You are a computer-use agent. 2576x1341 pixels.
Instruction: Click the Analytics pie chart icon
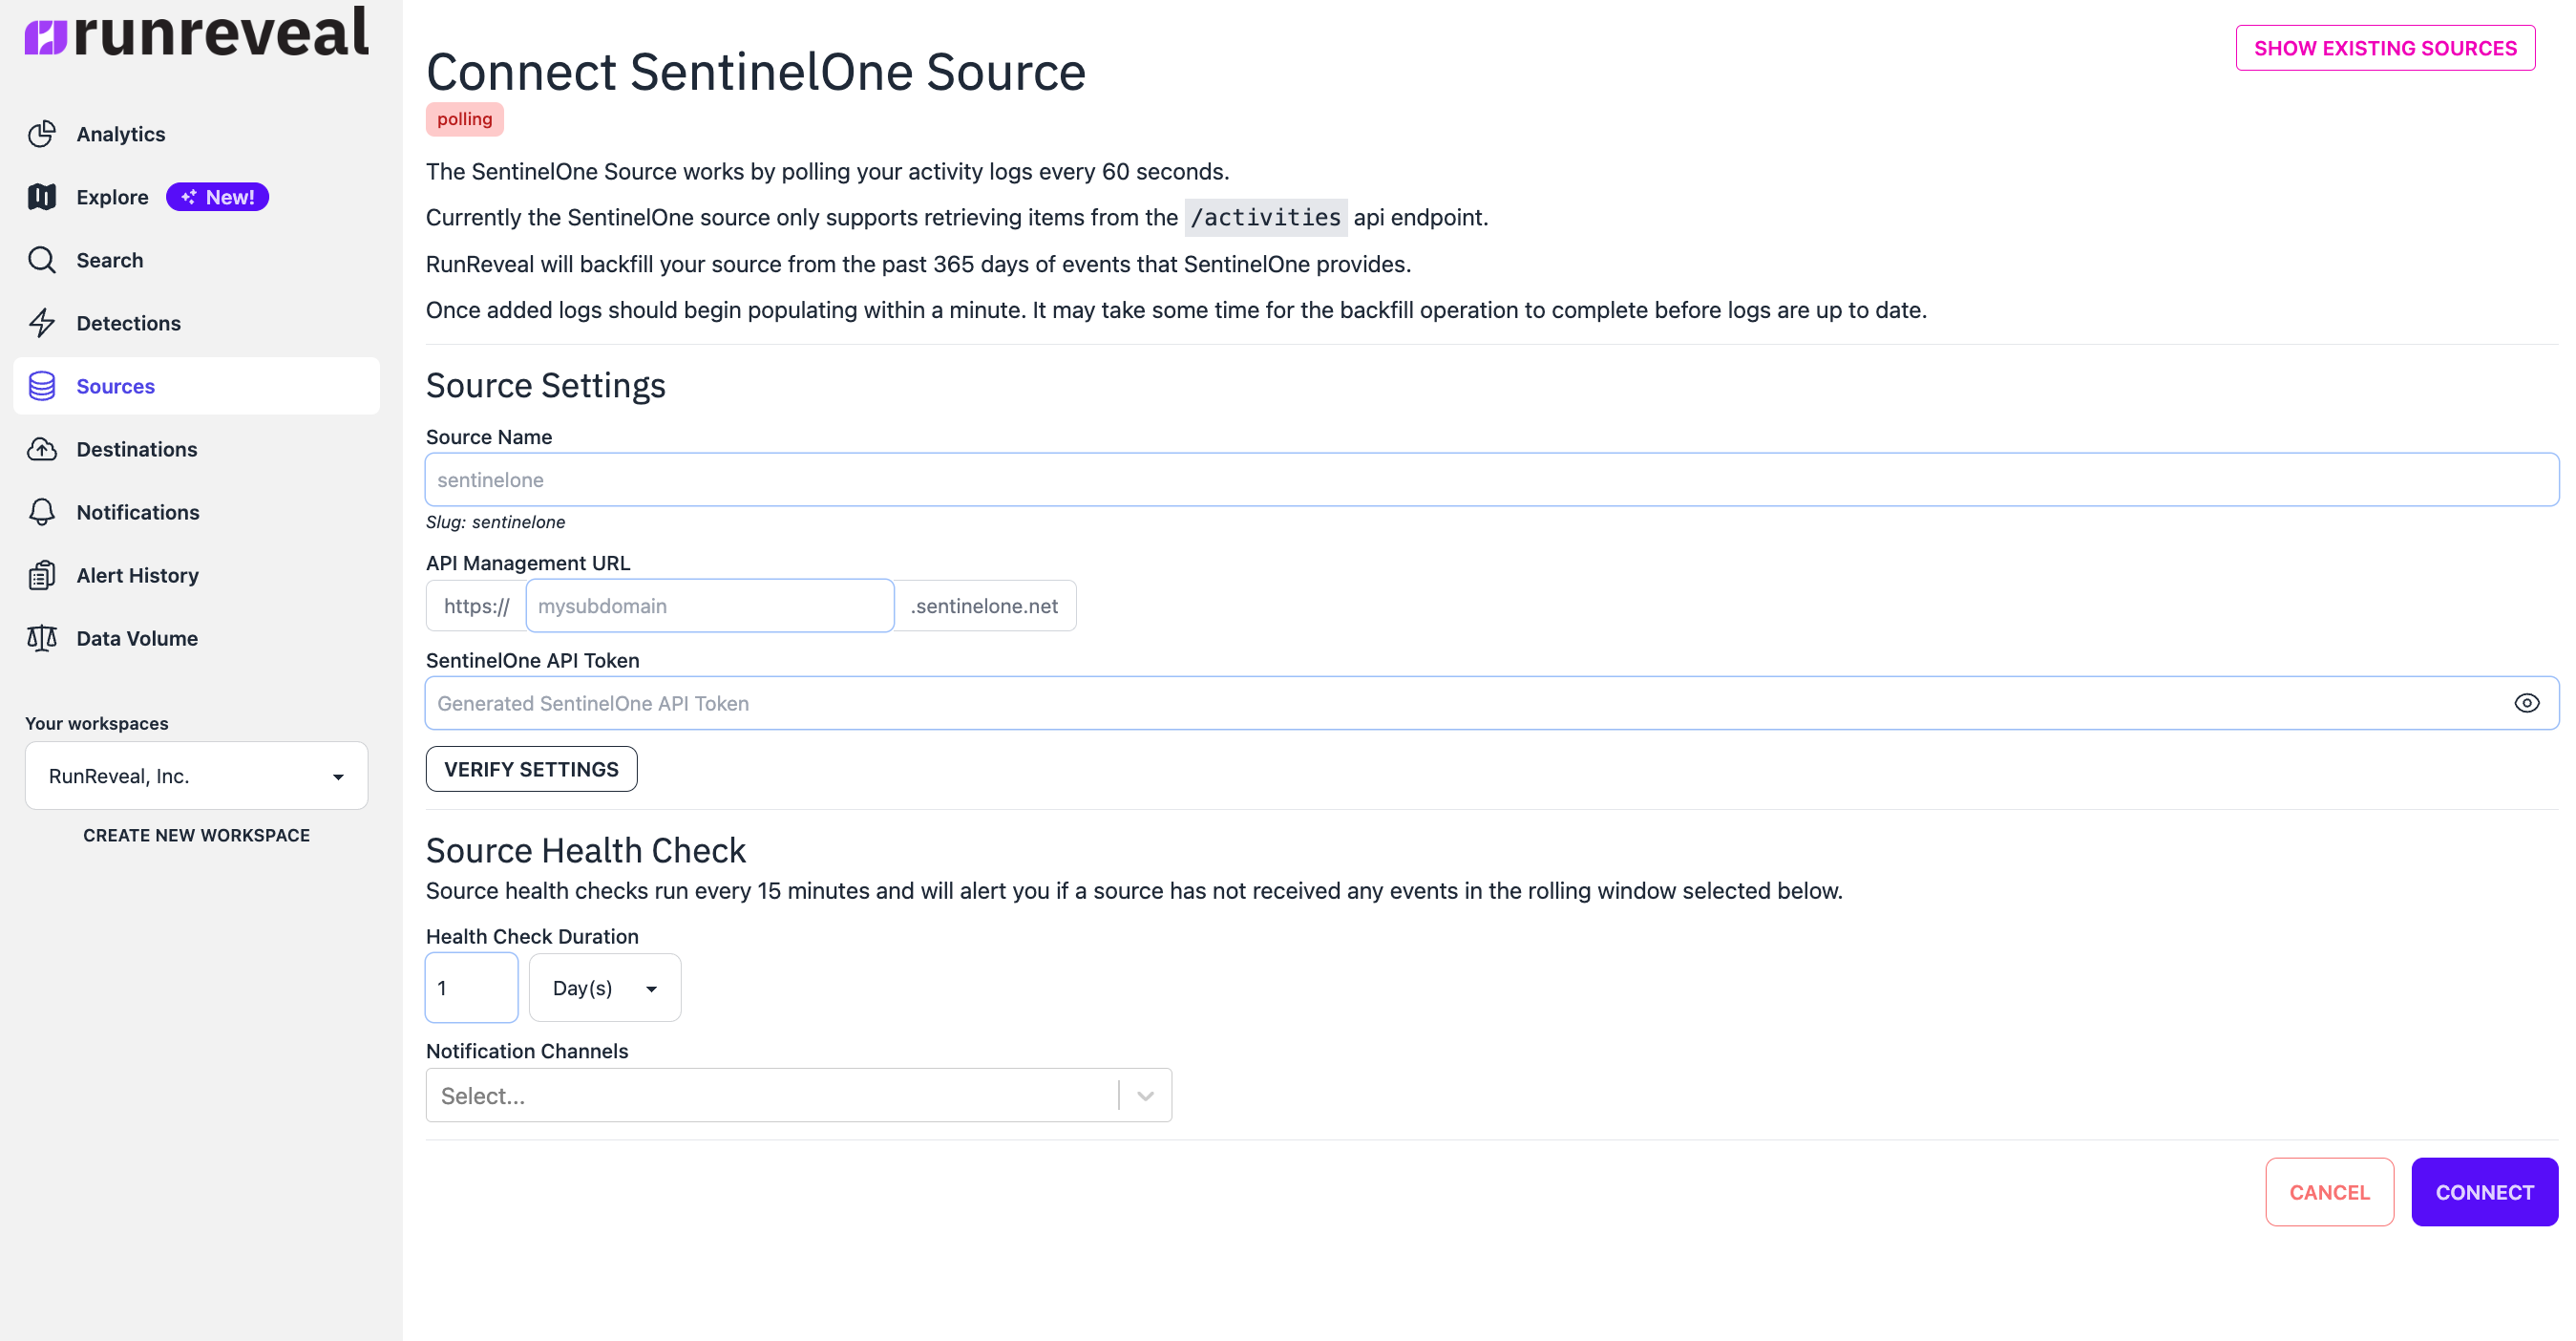tap(42, 134)
